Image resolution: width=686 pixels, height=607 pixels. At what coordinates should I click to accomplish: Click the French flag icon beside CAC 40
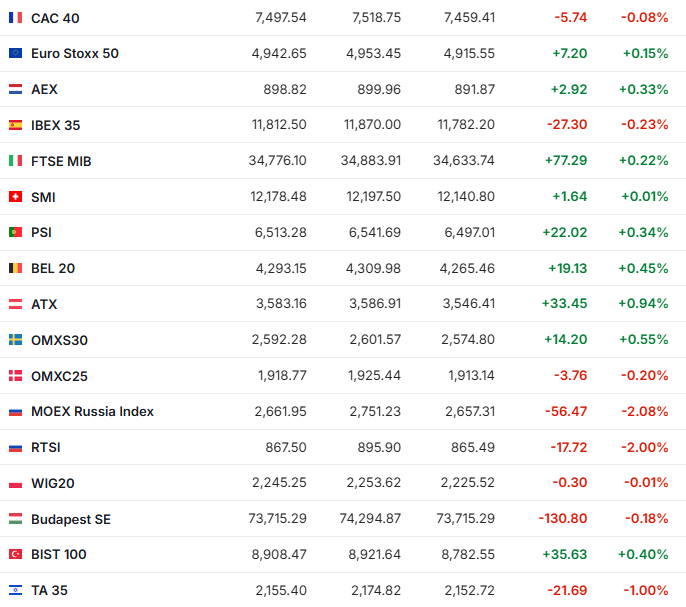[15, 18]
